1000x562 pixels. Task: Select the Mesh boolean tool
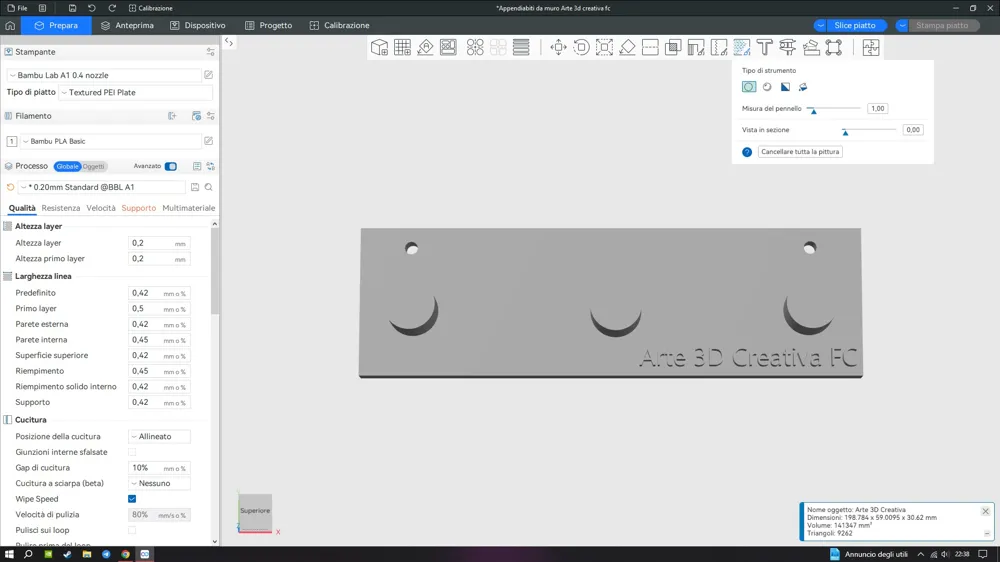click(673, 47)
